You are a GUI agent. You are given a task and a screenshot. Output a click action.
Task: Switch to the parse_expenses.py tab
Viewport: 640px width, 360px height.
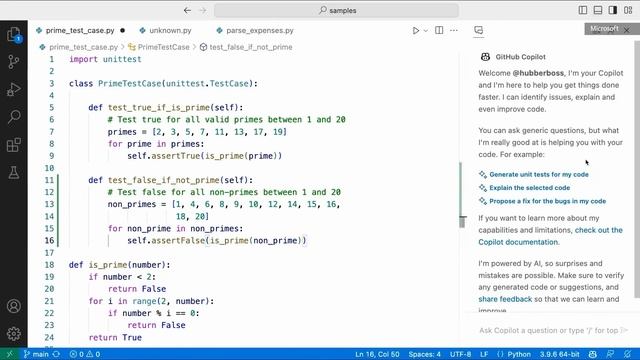click(x=260, y=31)
